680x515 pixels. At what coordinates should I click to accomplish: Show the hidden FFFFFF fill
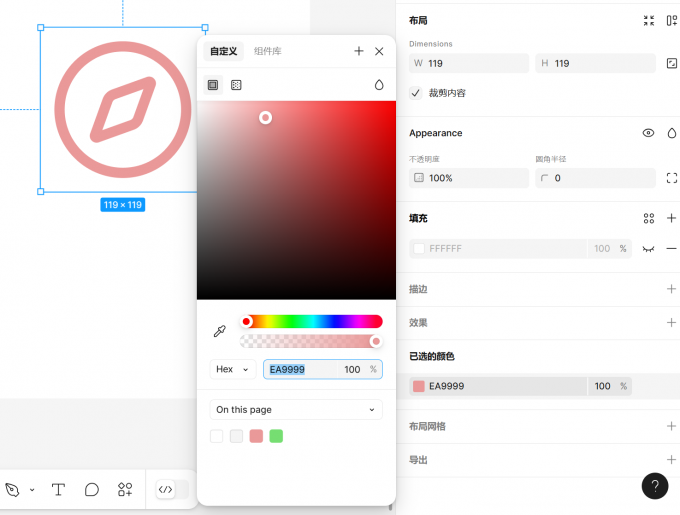(x=648, y=249)
